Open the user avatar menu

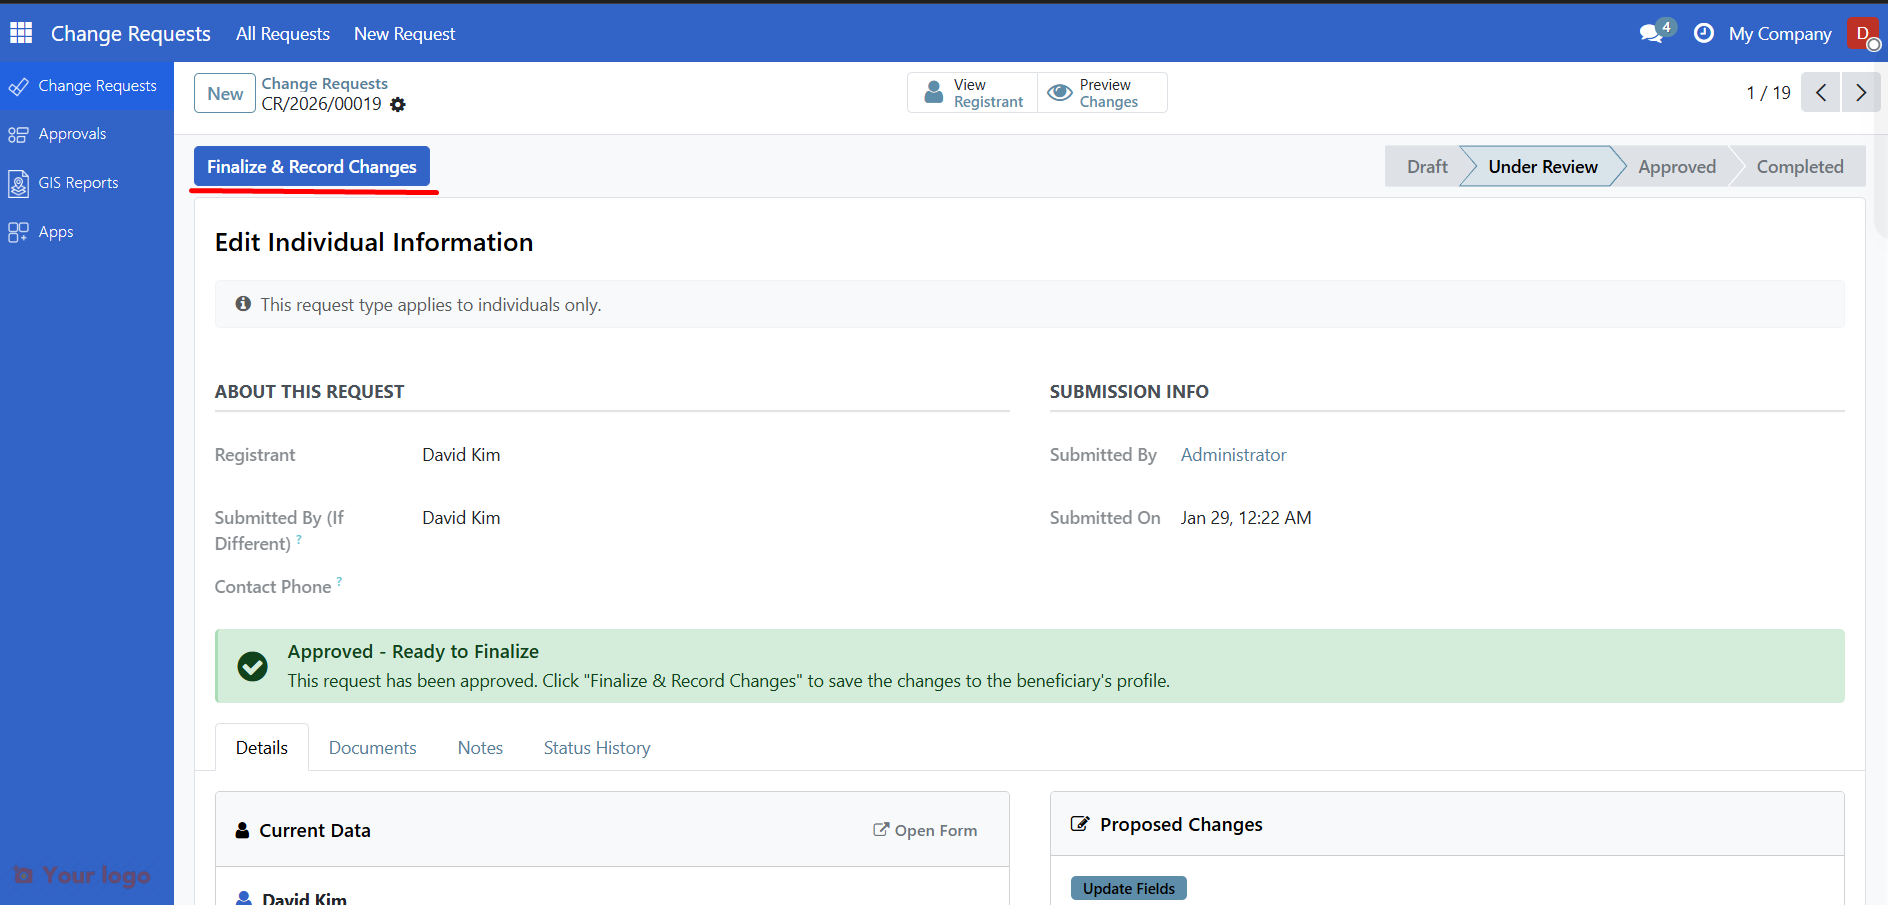(x=1863, y=33)
